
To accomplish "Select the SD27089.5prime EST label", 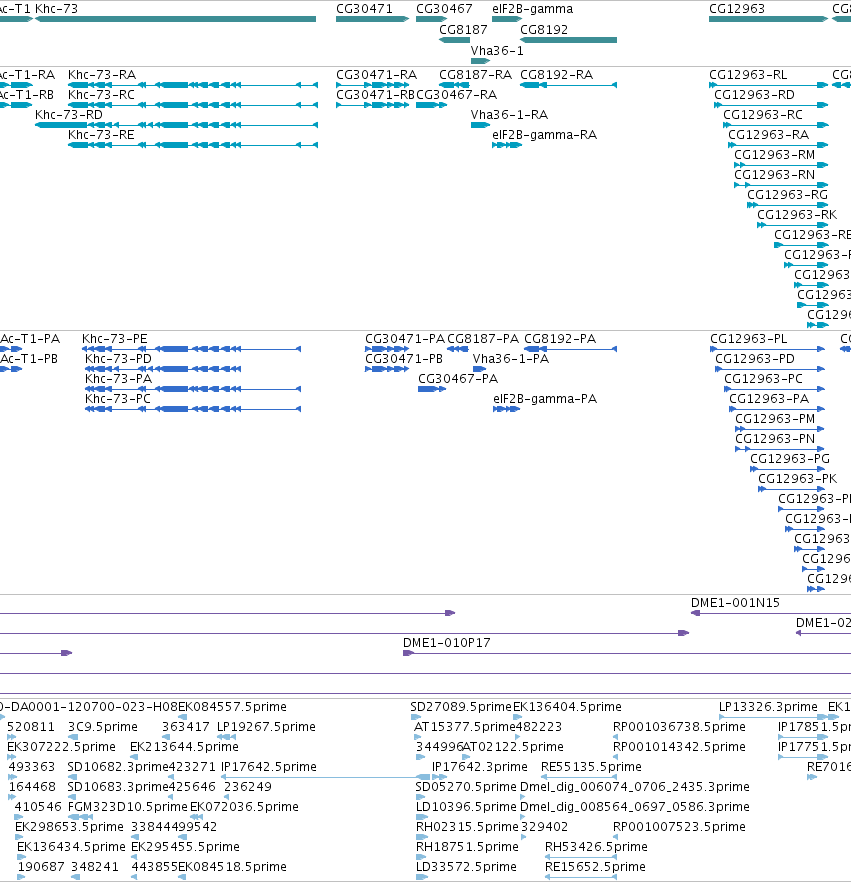I will pyautogui.click(x=461, y=707).
